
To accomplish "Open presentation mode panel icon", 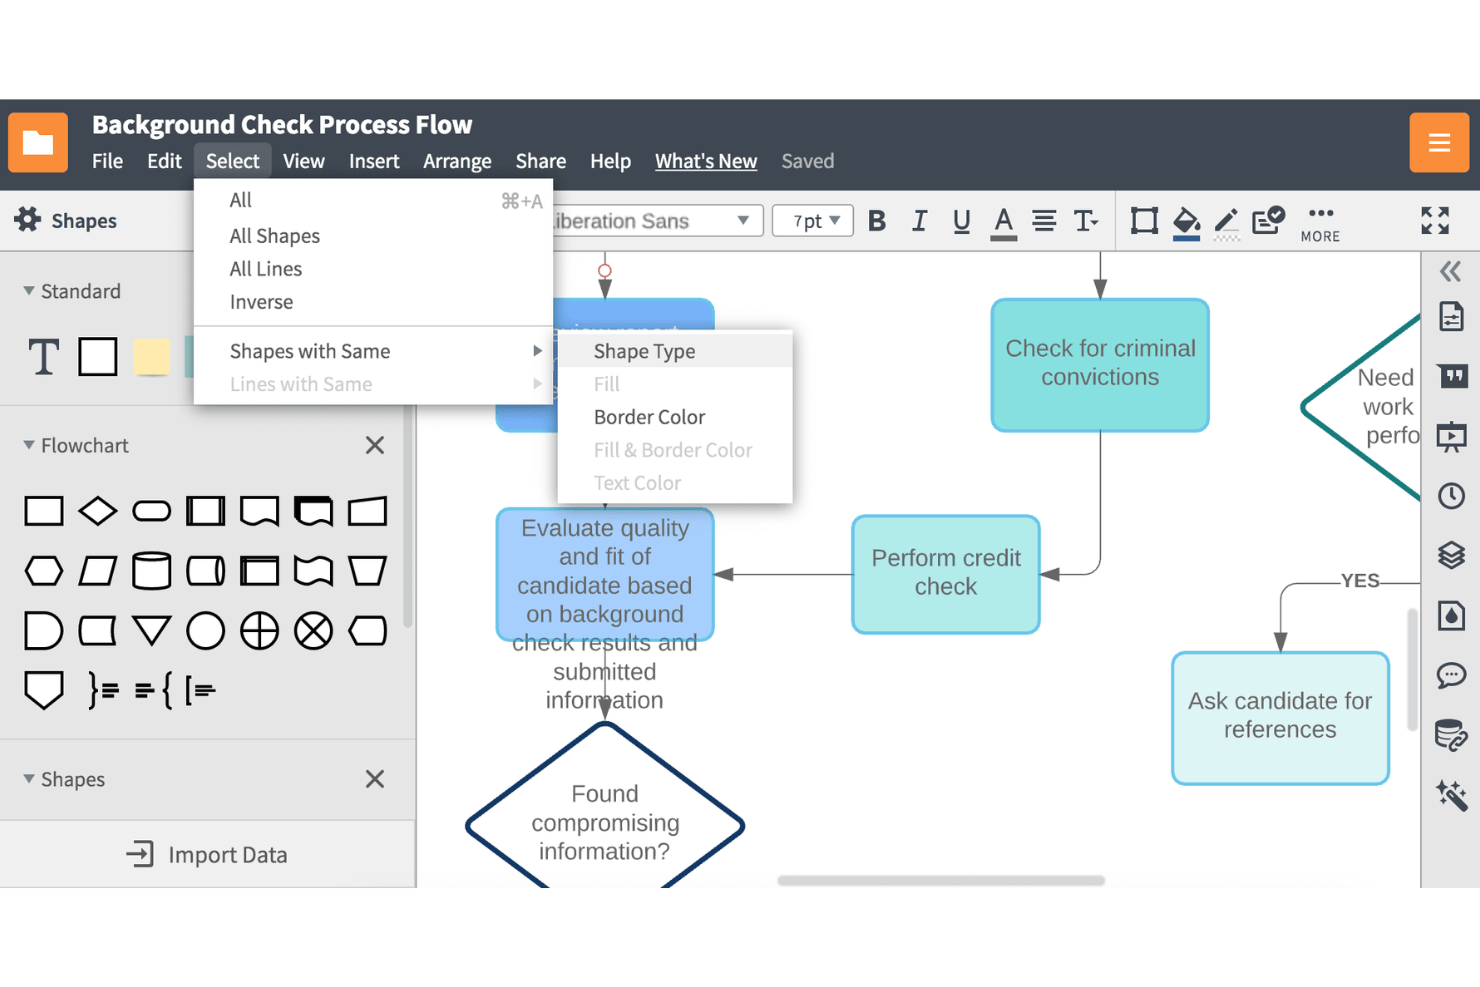I will click(1451, 436).
